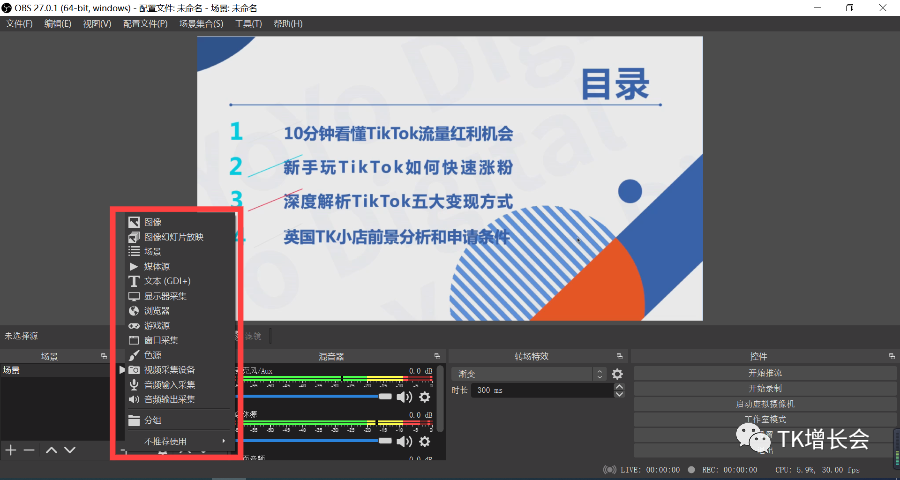Click the 300 ms duration field

point(542,390)
